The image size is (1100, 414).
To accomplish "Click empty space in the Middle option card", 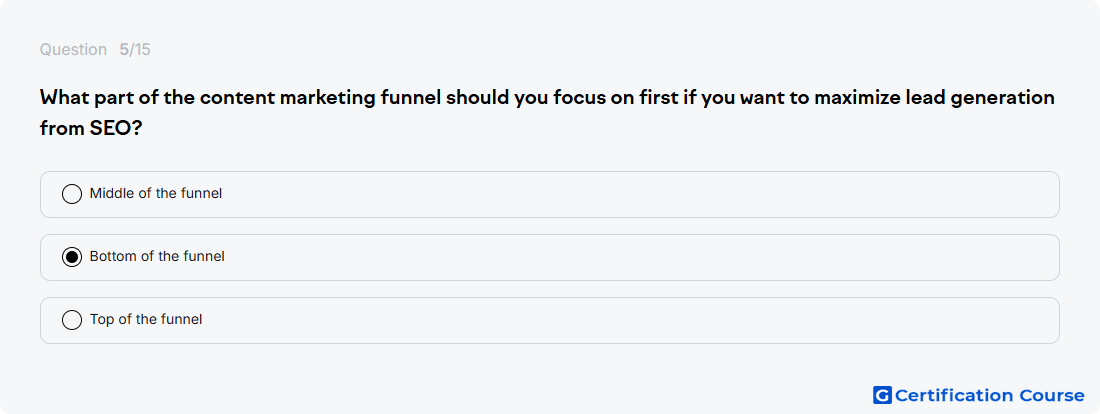I will point(631,194).
